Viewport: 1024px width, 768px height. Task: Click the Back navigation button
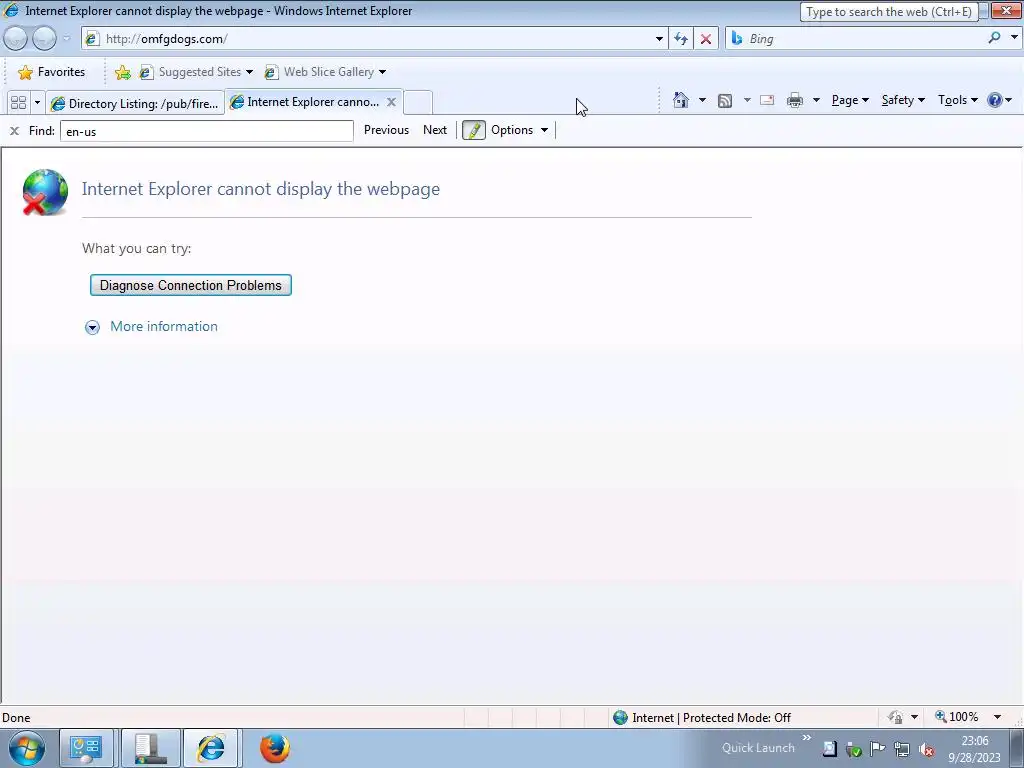click(15, 39)
